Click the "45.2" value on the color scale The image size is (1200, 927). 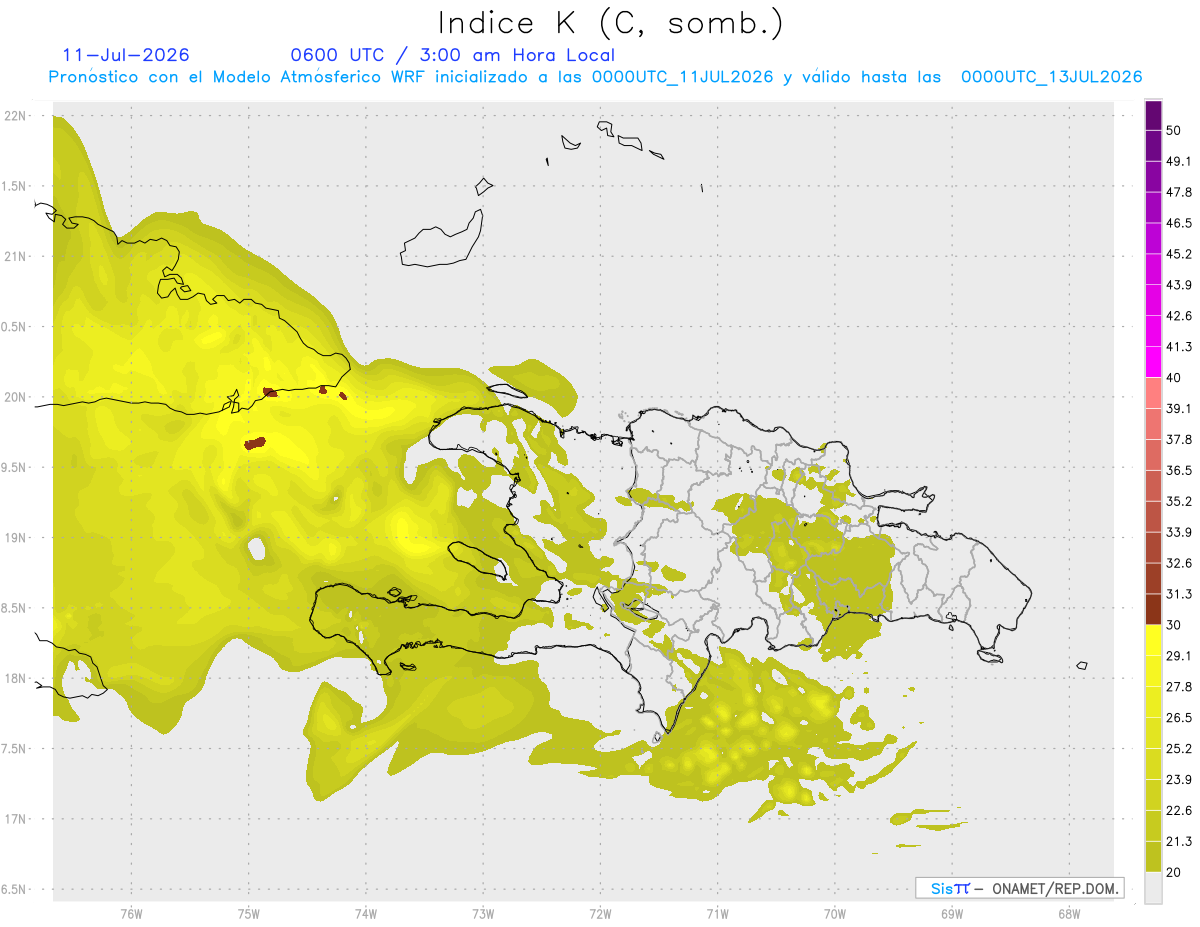(x=1179, y=254)
